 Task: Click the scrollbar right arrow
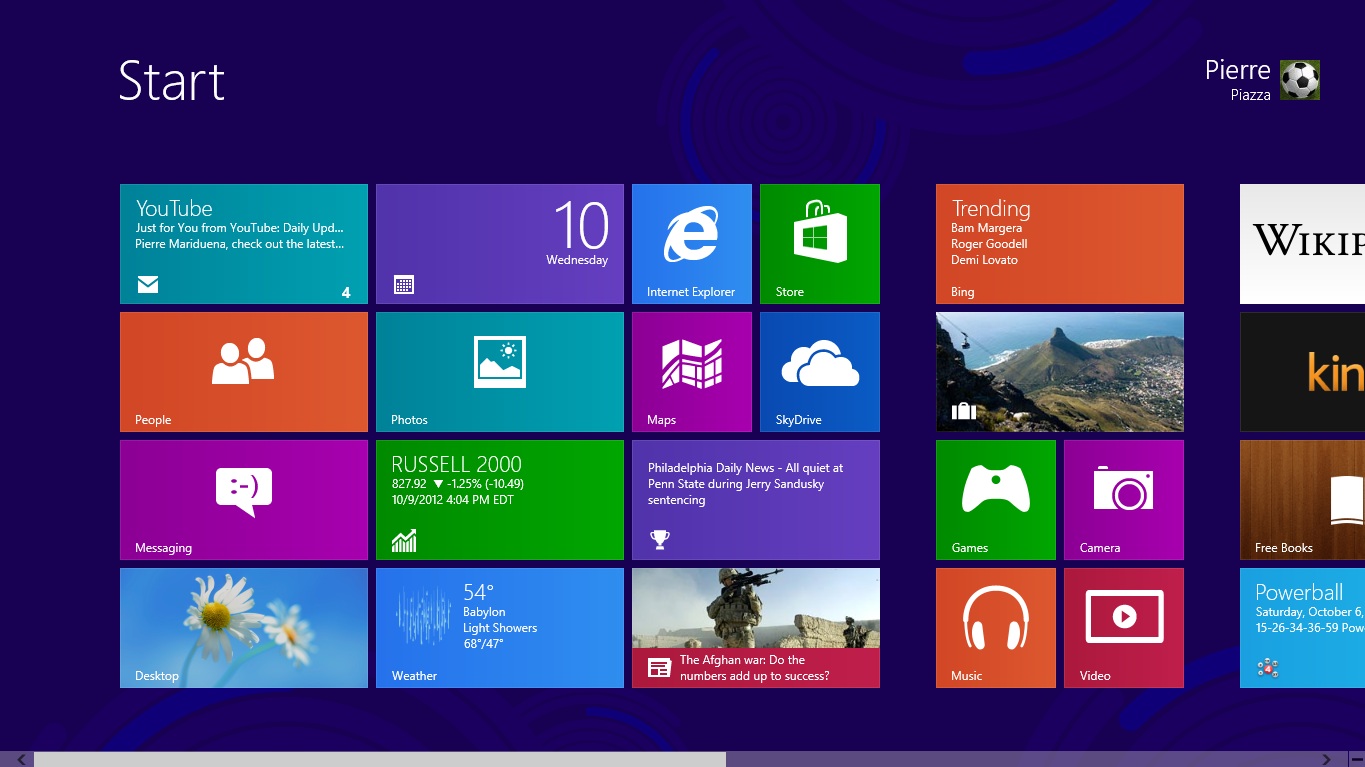(x=1327, y=759)
